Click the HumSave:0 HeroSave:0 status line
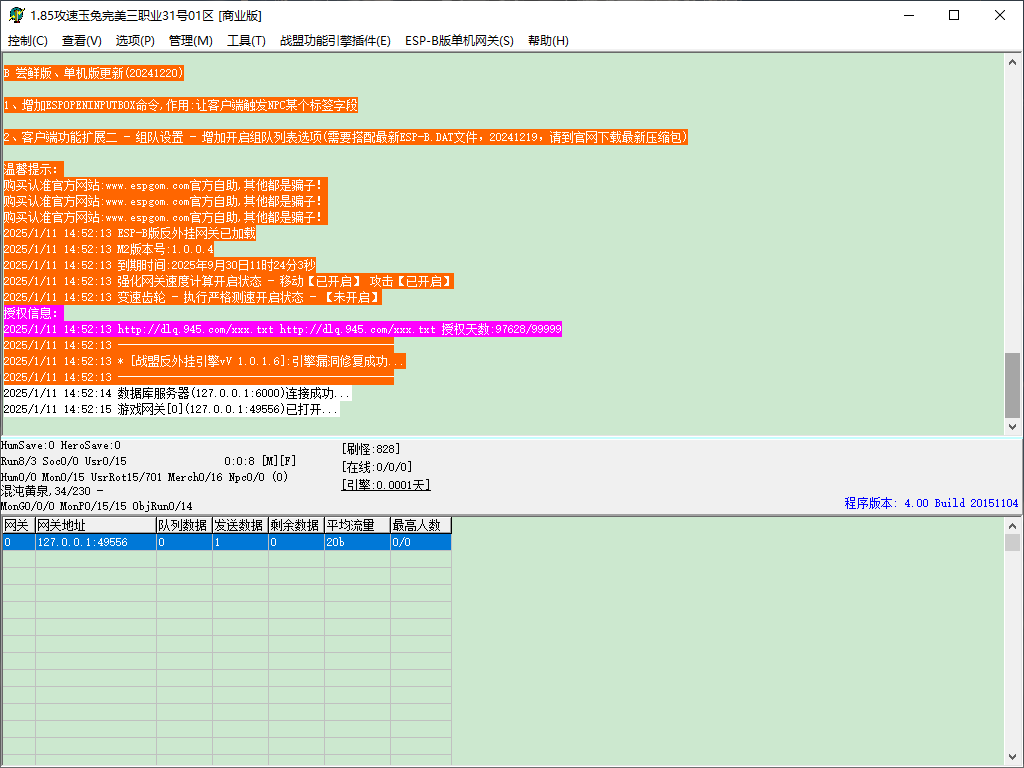 (61, 445)
